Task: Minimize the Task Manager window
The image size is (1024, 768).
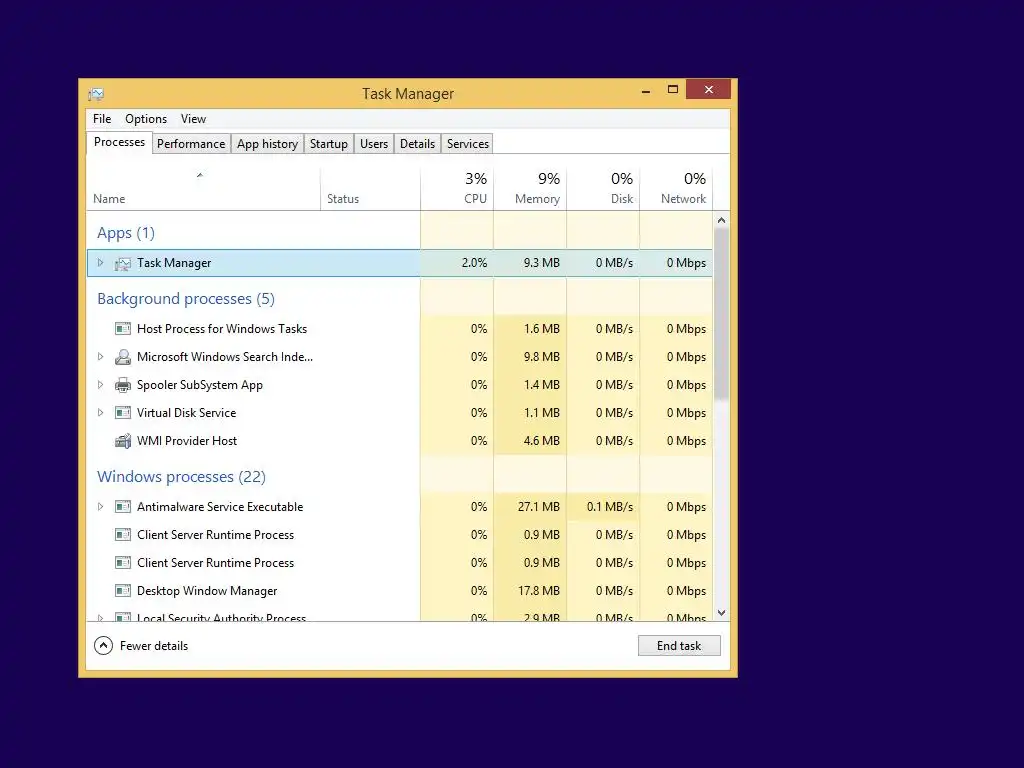Action: pos(646,90)
